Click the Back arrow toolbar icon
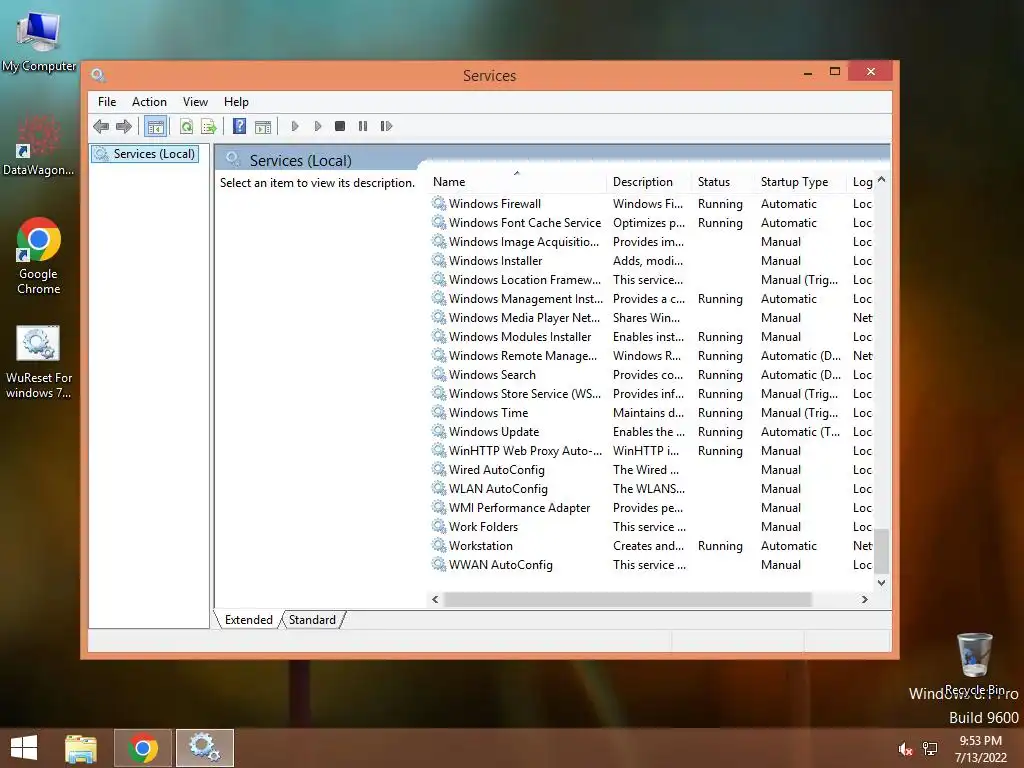This screenshot has width=1024, height=768. [101, 126]
